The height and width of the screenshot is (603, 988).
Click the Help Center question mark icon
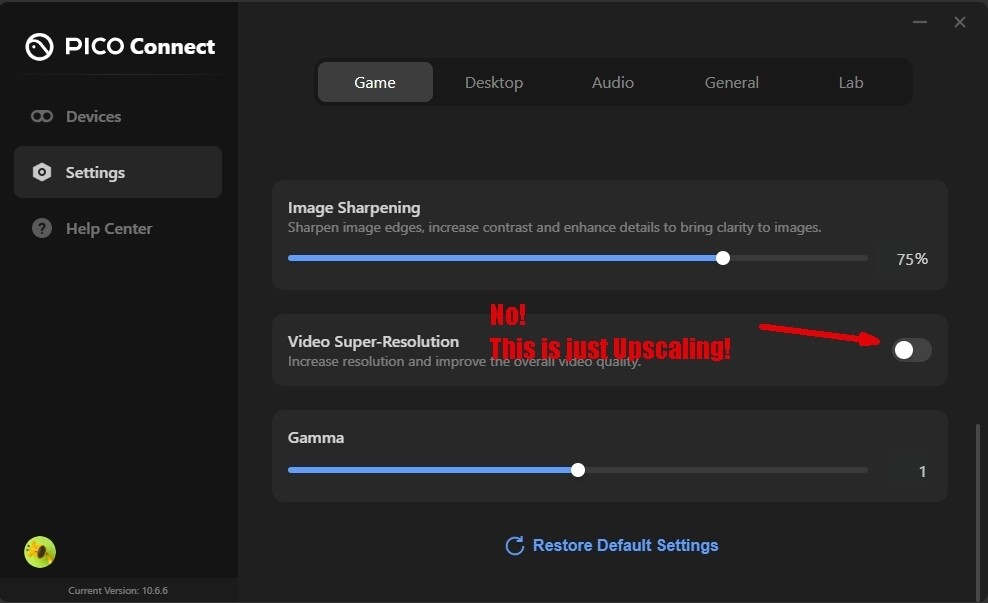[42, 228]
